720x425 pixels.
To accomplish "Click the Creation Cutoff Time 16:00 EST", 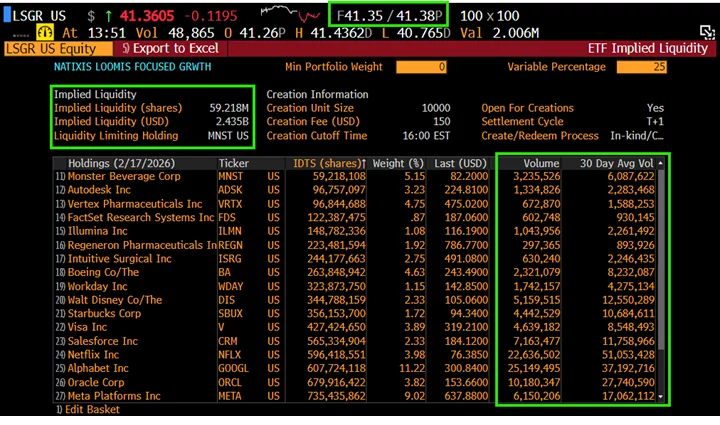I will 426,136.
